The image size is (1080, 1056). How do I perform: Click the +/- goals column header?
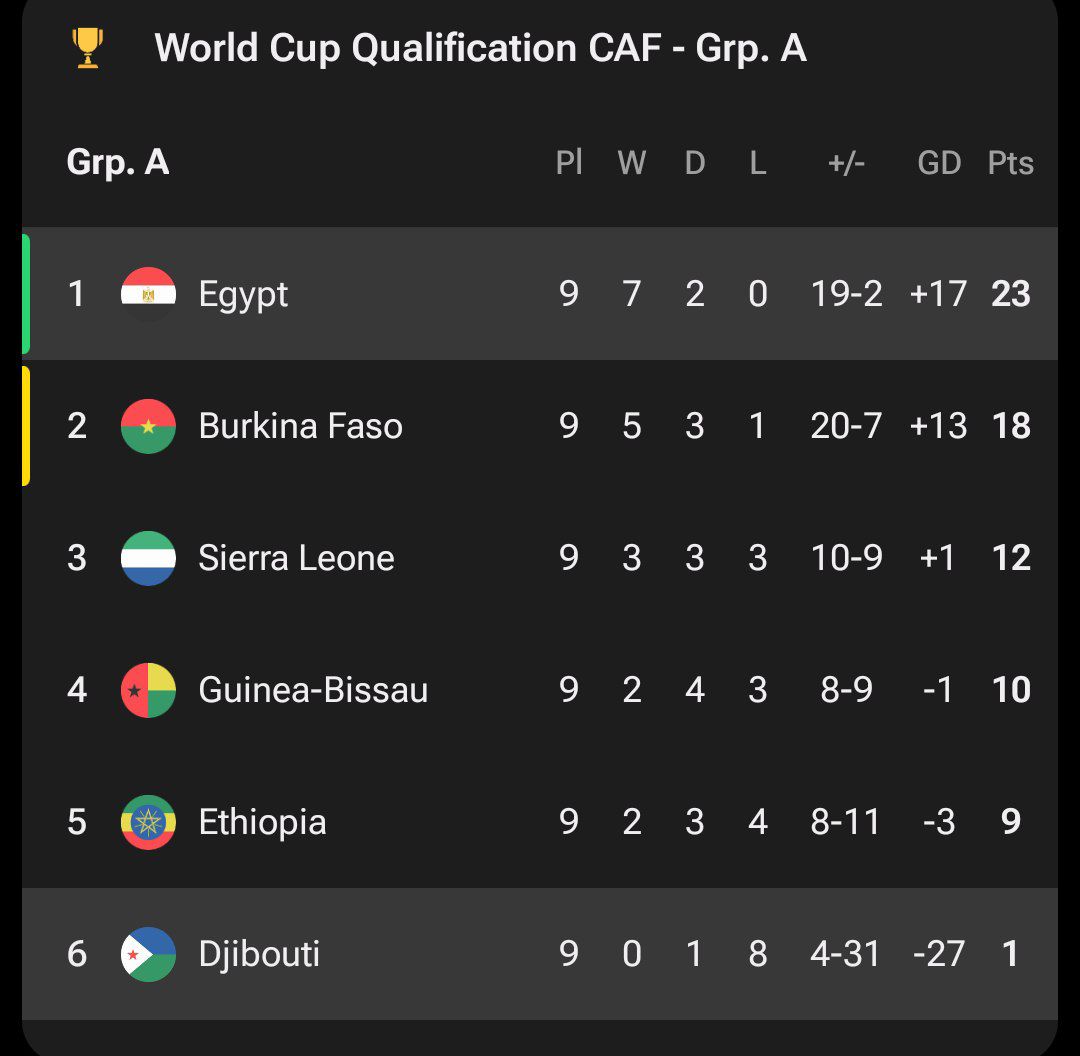pyautogui.click(x=846, y=163)
